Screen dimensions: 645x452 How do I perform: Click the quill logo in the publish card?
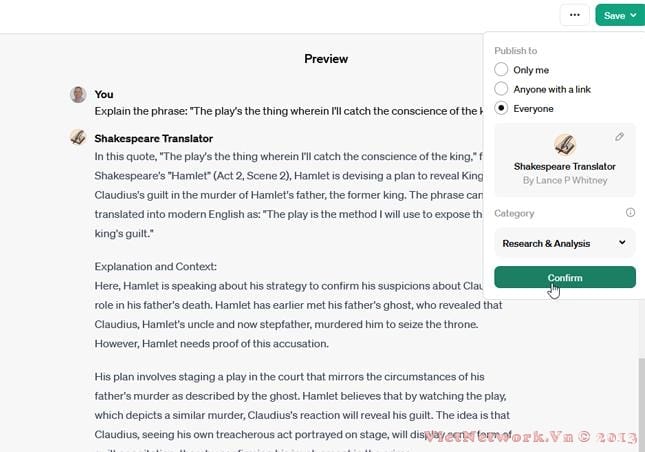point(565,144)
